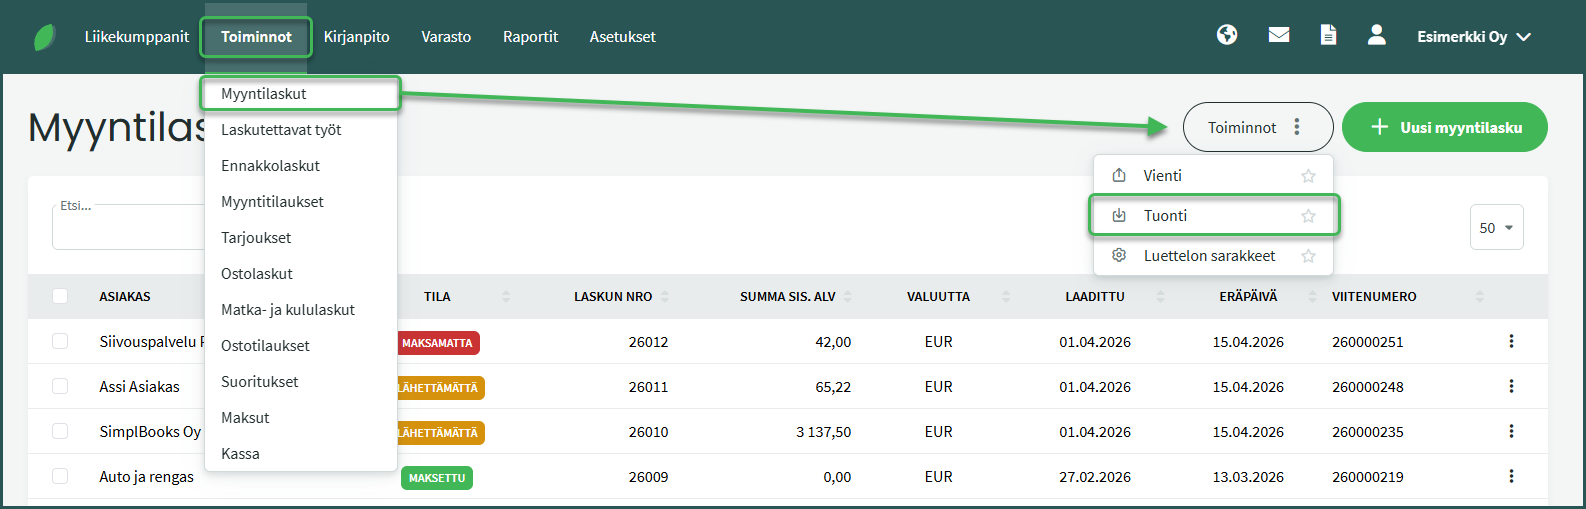The width and height of the screenshot is (1586, 509).
Task: Sort by TILA column arrows
Action: (506, 296)
